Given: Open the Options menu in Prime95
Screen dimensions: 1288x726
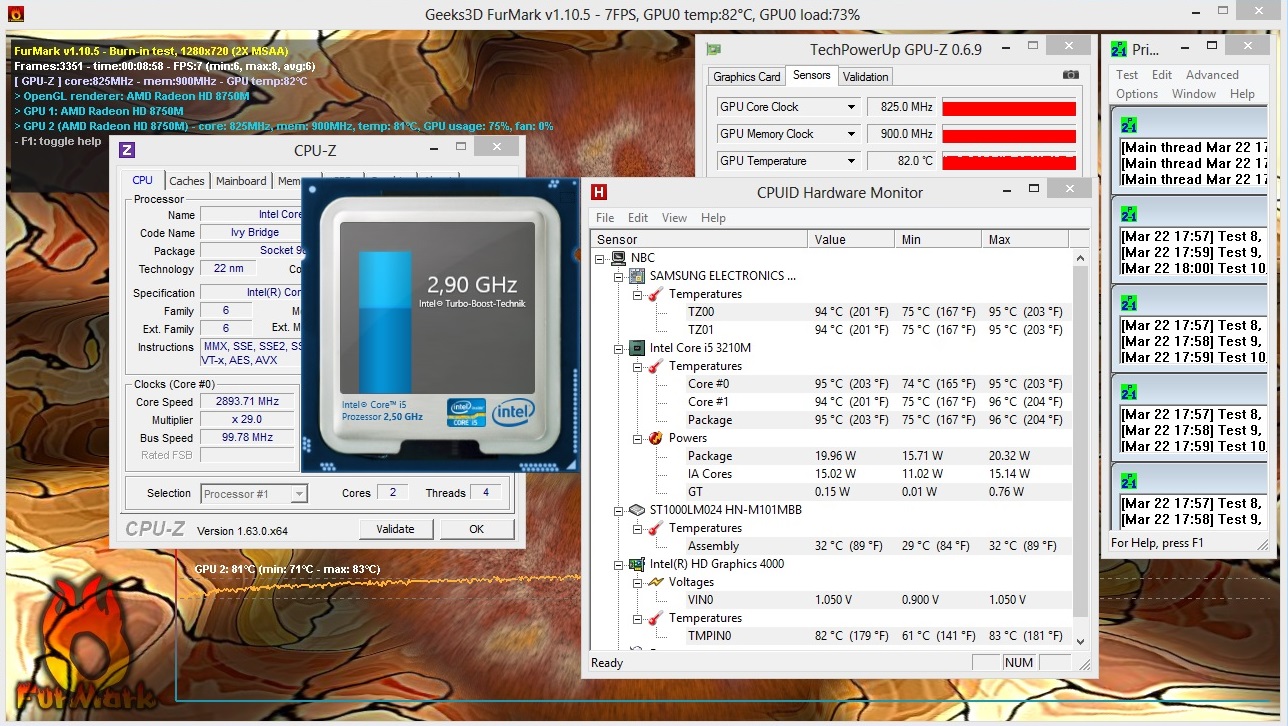Looking at the screenshot, I should click(1137, 94).
